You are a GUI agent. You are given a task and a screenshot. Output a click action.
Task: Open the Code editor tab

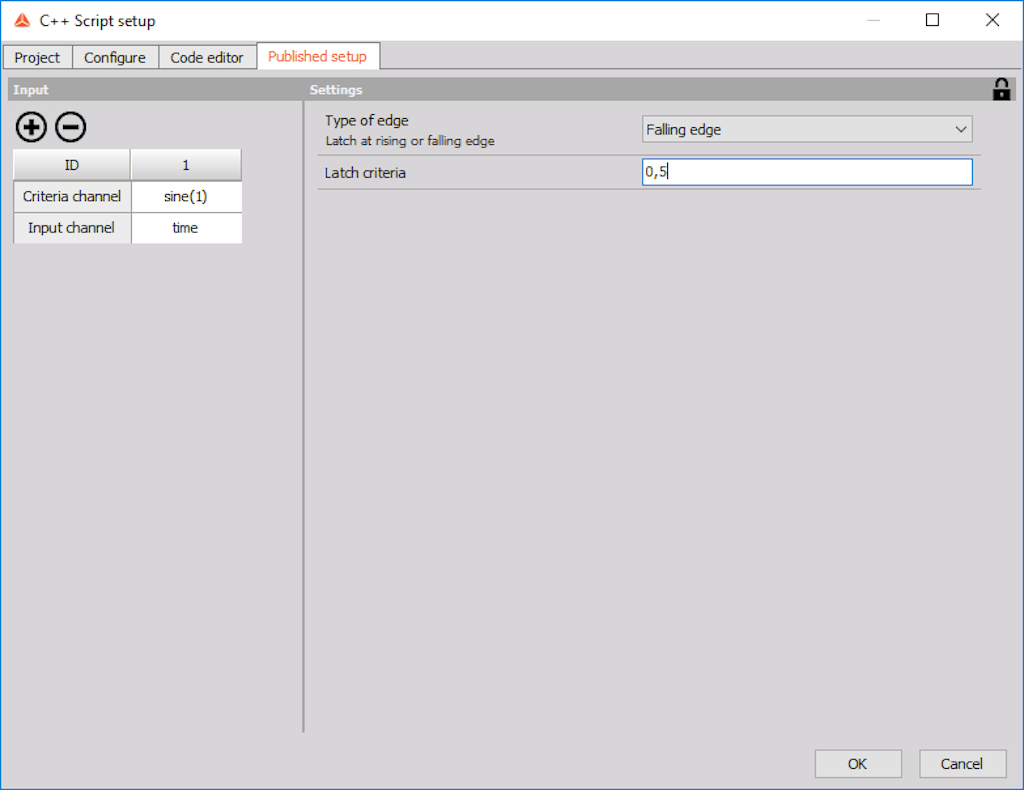(207, 57)
